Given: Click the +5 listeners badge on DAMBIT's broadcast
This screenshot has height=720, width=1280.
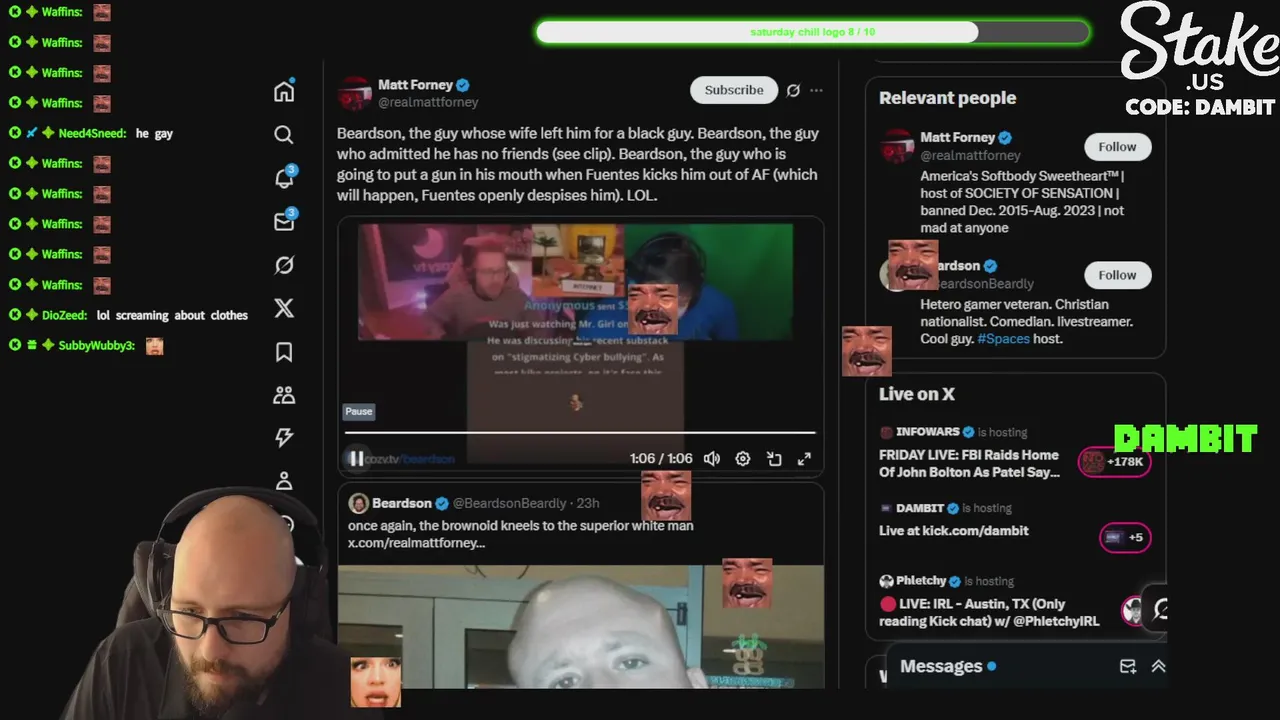Looking at the screenshot, I should (1125, 537).
